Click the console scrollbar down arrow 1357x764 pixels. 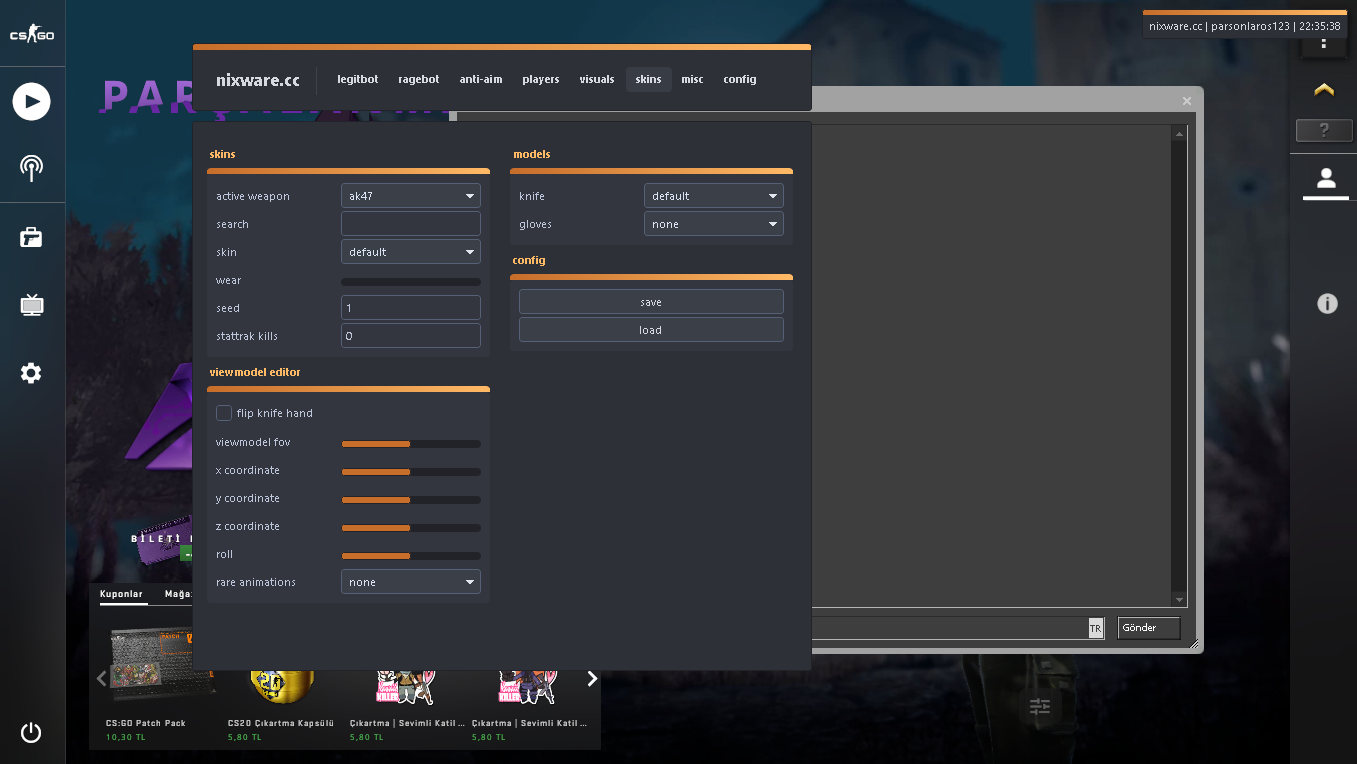1180,600
